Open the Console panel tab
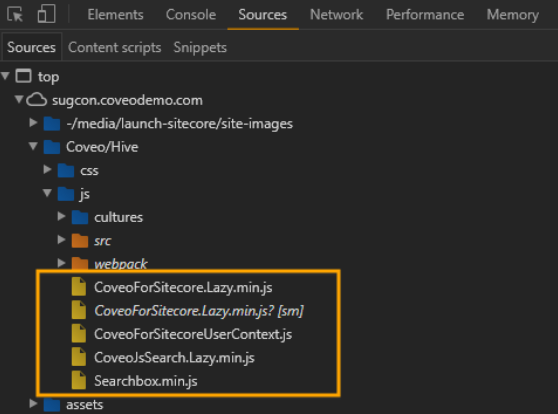The height and width of the screenshot is (414, 558). 191,15
